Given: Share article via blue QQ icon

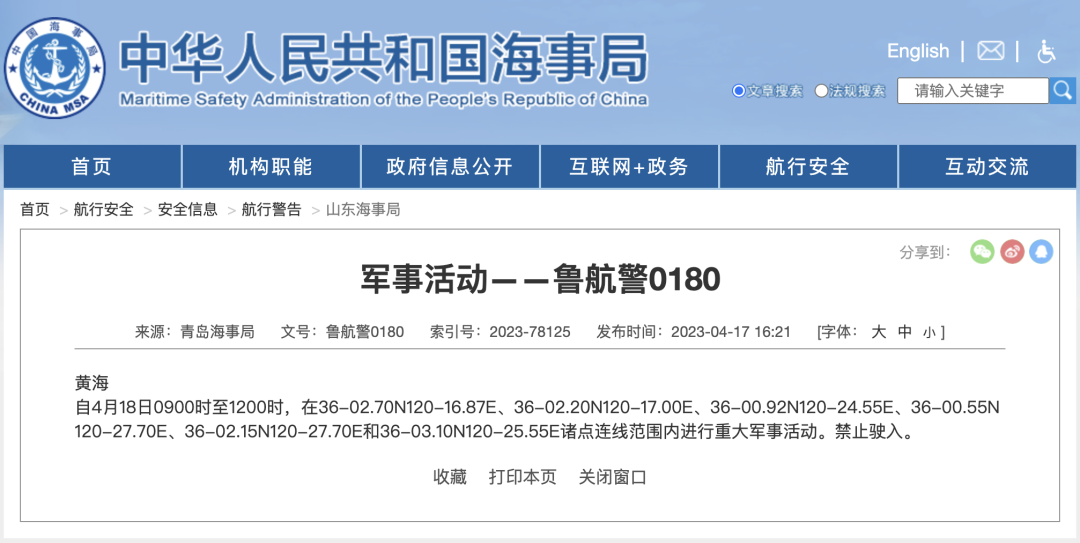Looking at the screenshot, I should 1041,252.
